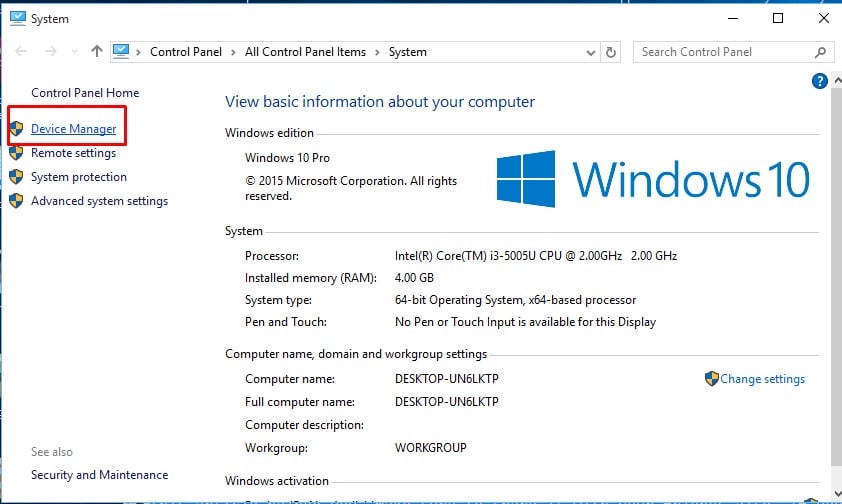
Task: Minimize the System window
Action: [733, 18]
